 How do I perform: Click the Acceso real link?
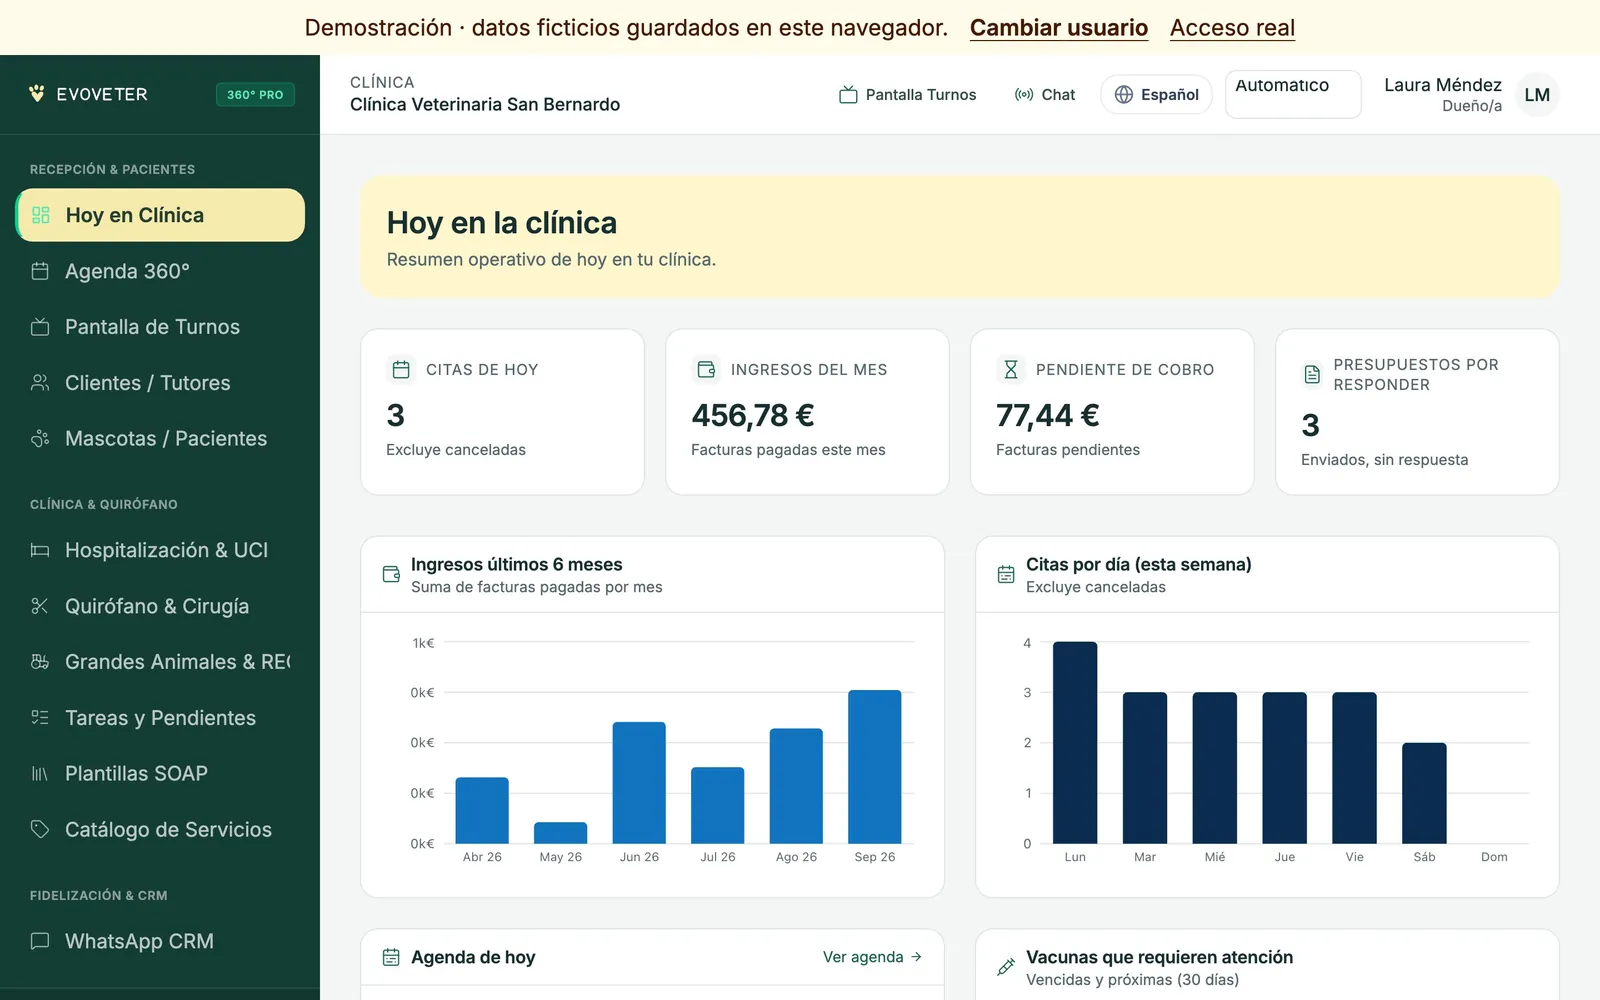coord(1232,28)
